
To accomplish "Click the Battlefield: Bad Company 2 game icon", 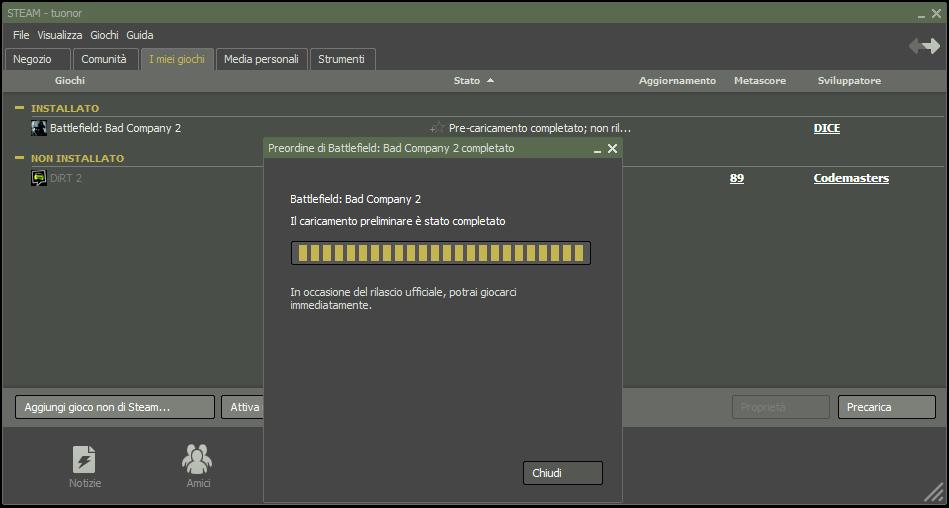I will pyautogui.click(x=39, y=128).
